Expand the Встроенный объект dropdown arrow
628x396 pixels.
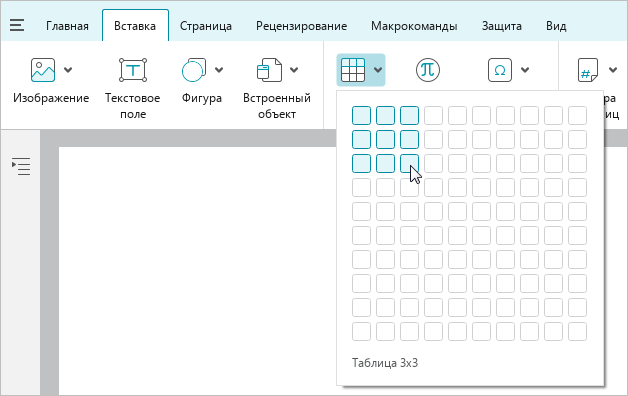tap(294, 70)
